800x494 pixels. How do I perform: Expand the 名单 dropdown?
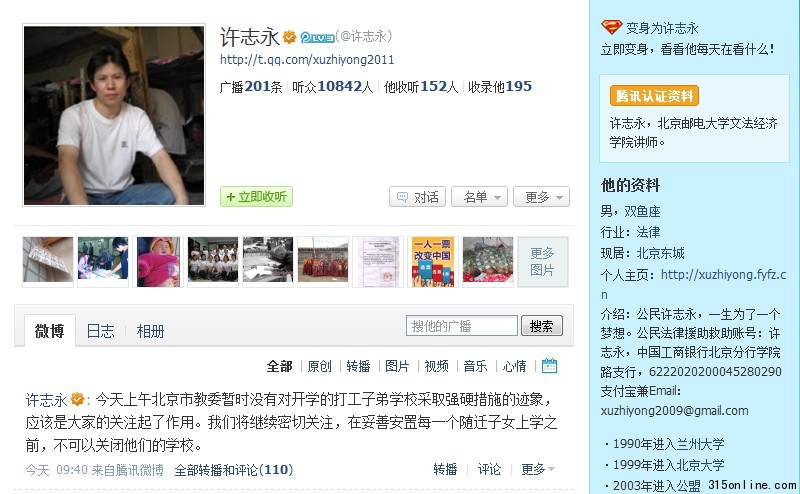(479, 197)
